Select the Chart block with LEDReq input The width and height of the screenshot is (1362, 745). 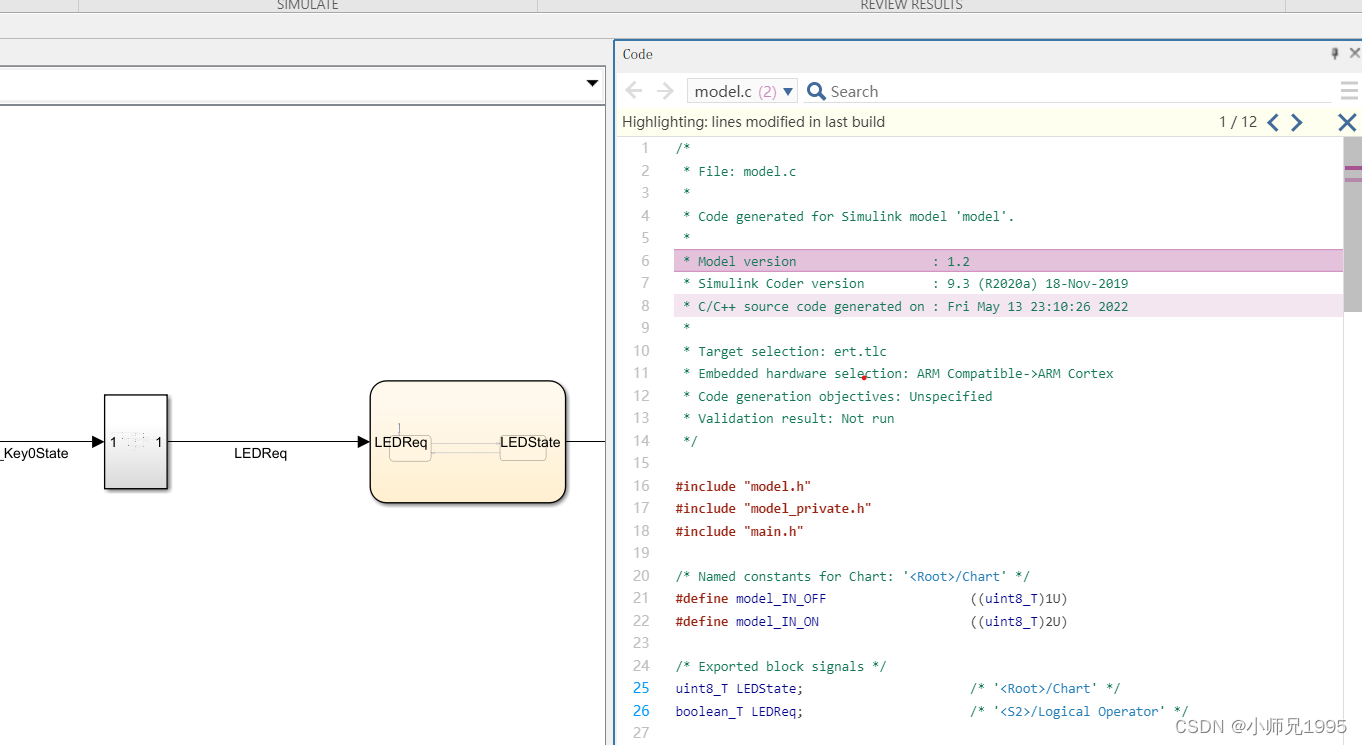468,441
